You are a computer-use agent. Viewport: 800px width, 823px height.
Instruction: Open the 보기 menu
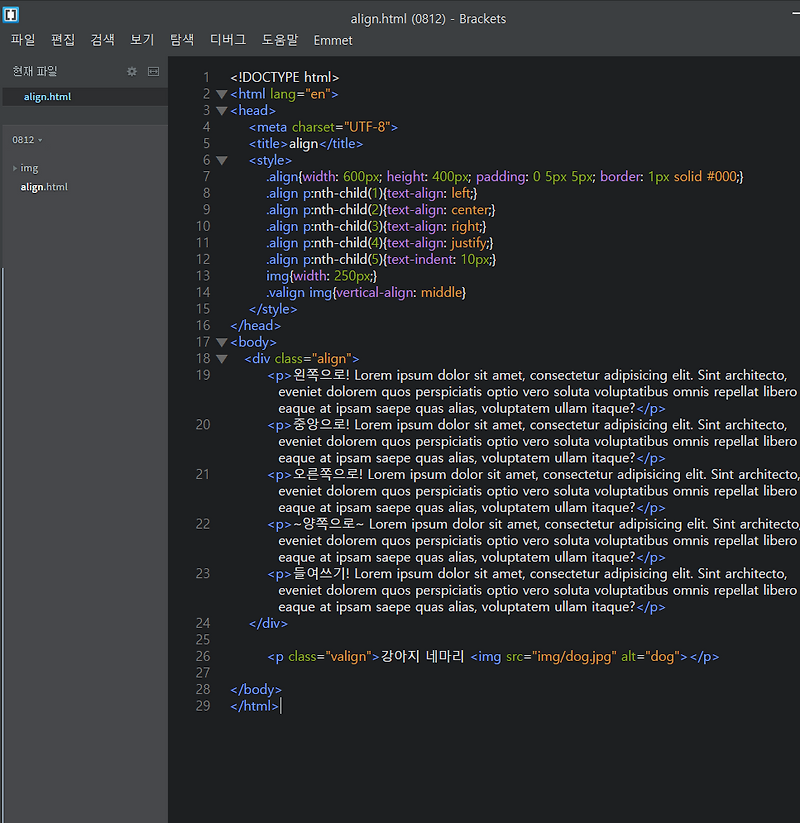click(x=142, y=40)
